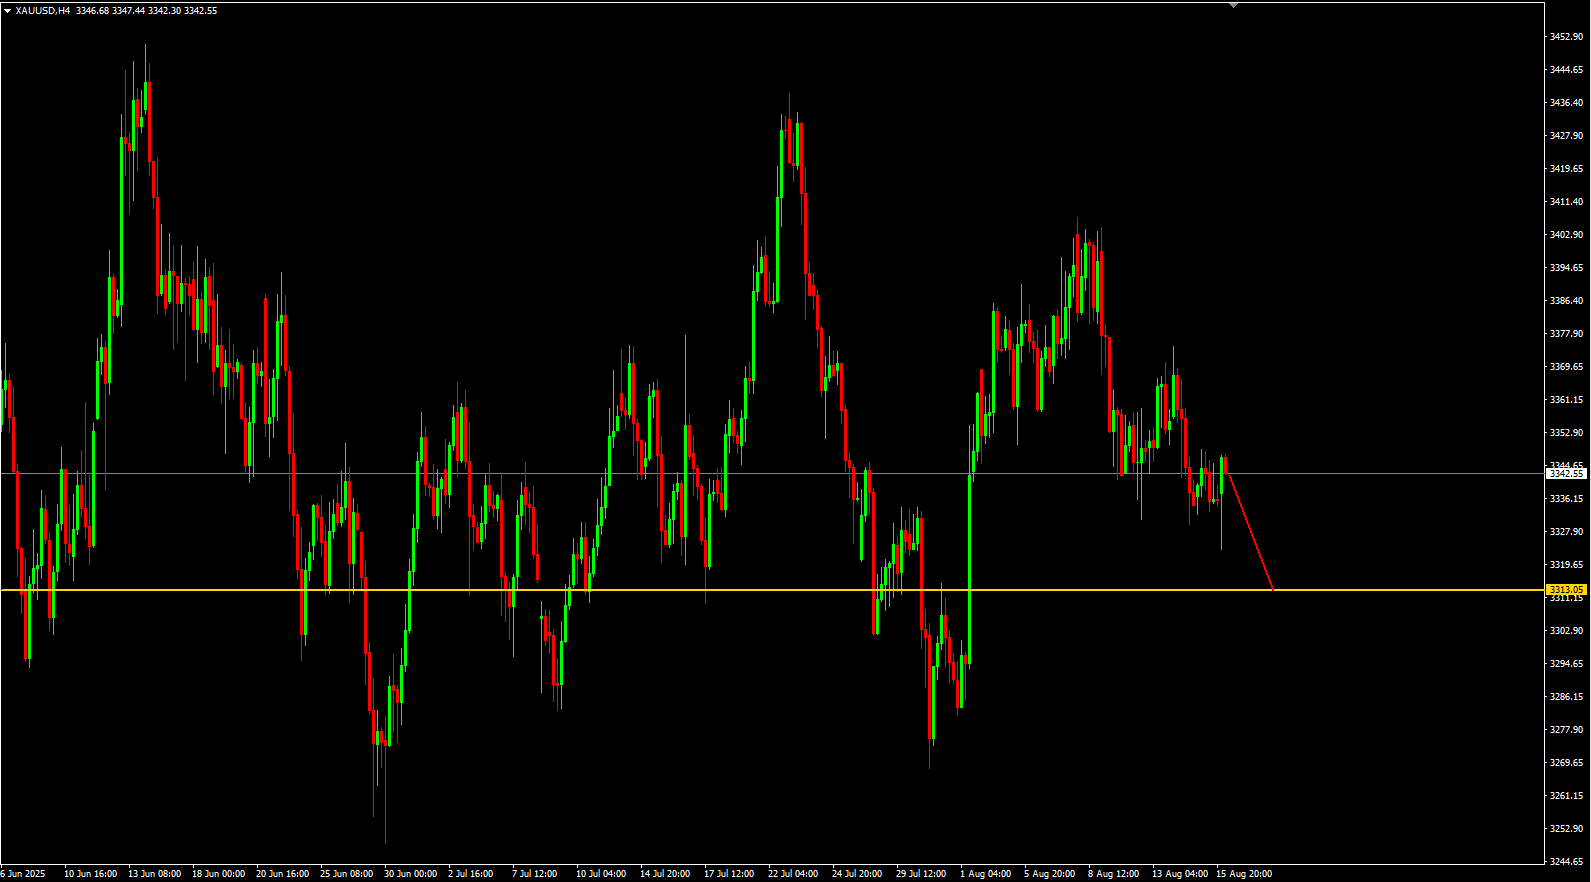Click the 17 Jul 12:00 time label

tap(729, 874)
